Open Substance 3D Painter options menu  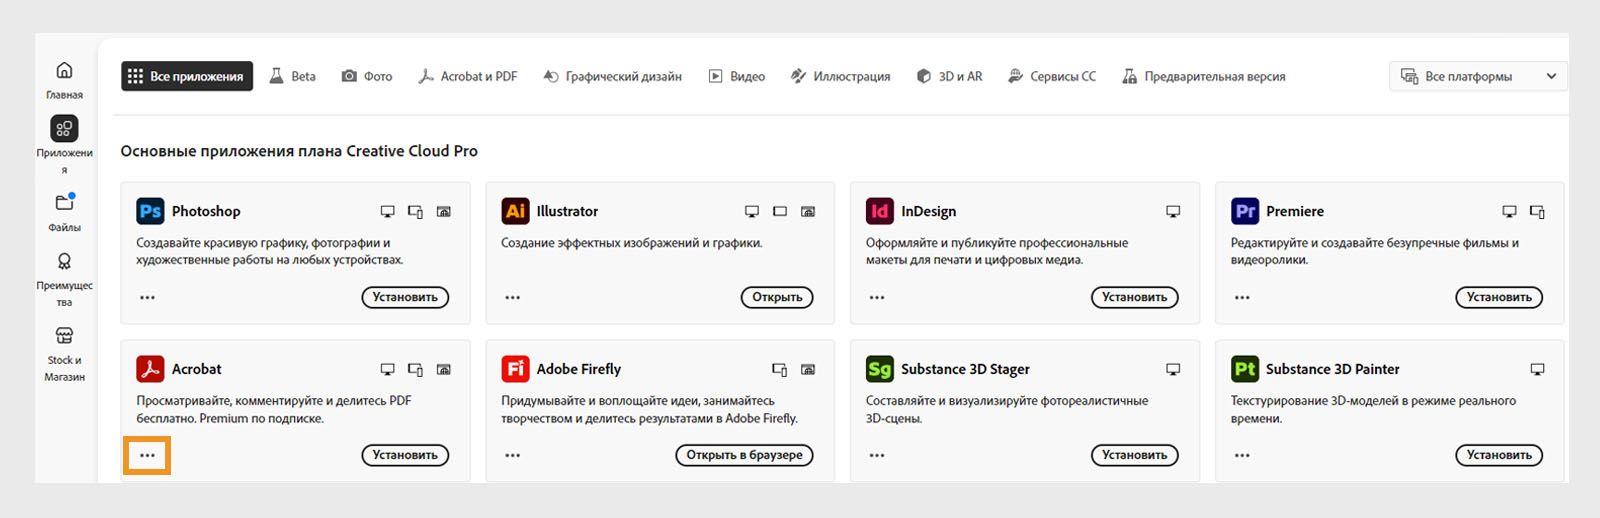(1242, 455)
